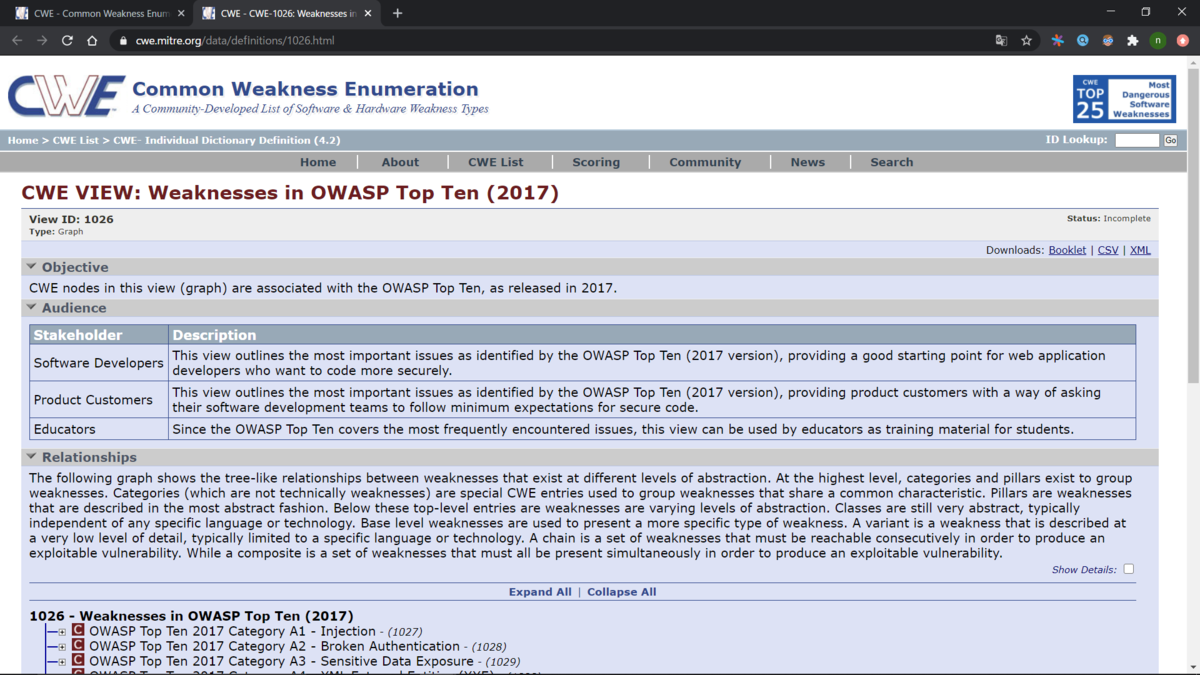Open Category A3 - Sensitive Data Exposure entry
The height and width of the screenshot is (675, 1200).
point(281,661)
